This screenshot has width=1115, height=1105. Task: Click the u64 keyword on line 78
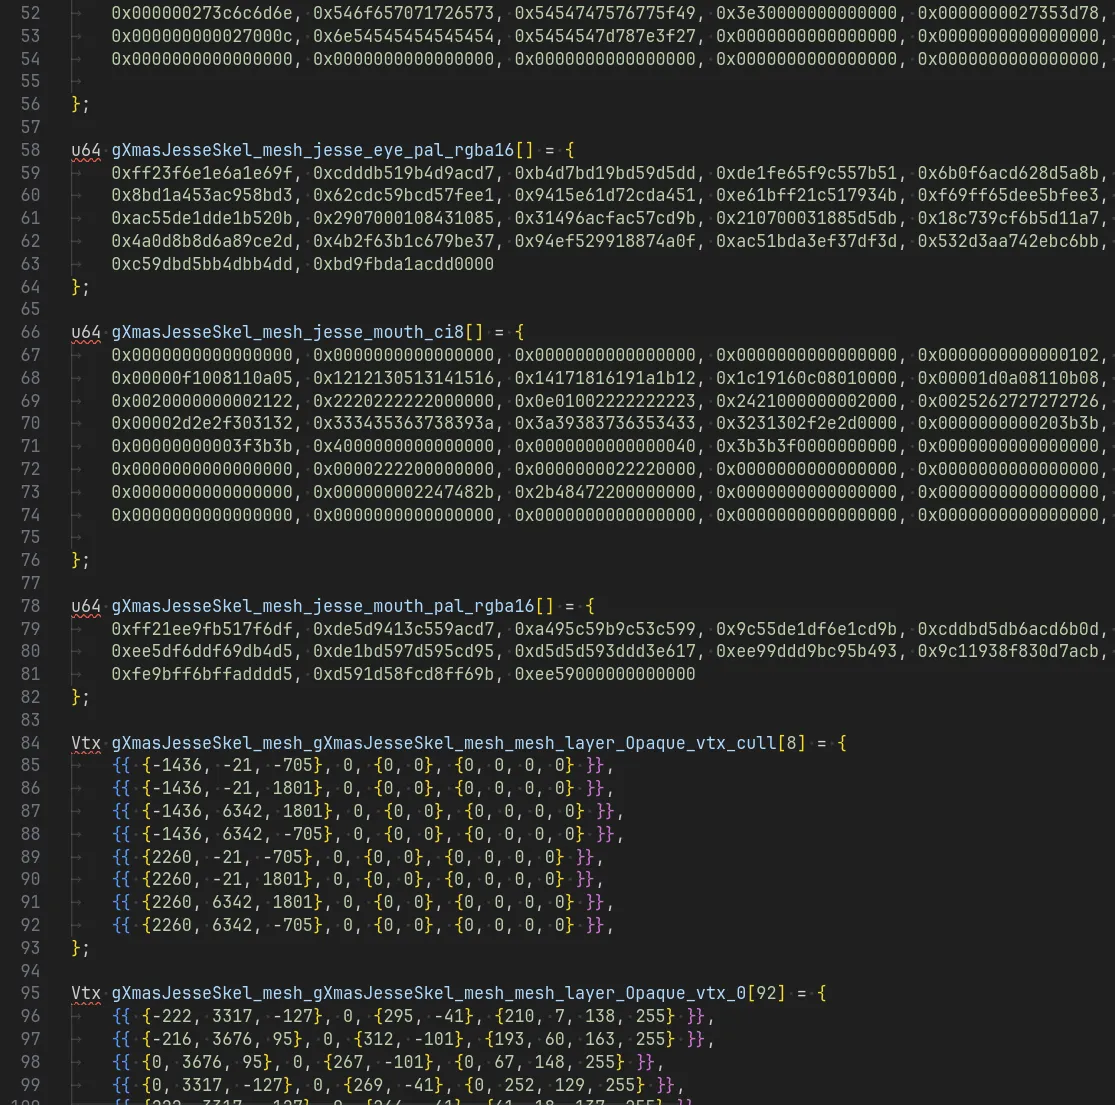pos(86,606)
